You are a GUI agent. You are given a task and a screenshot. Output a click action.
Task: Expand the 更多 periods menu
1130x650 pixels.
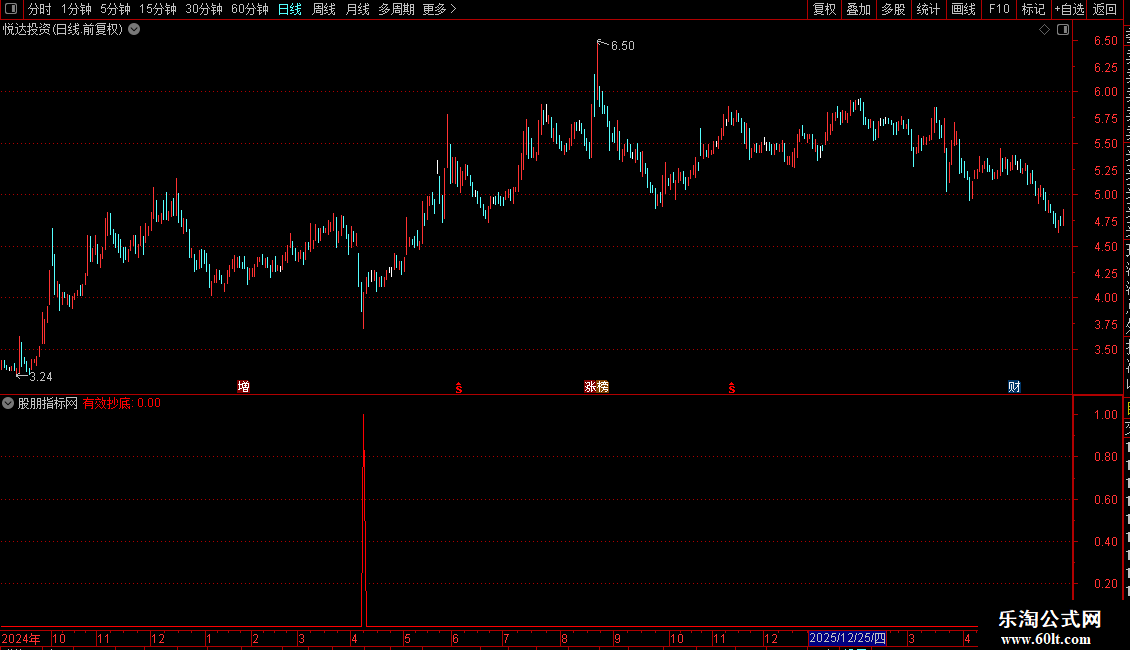point(439,9)
